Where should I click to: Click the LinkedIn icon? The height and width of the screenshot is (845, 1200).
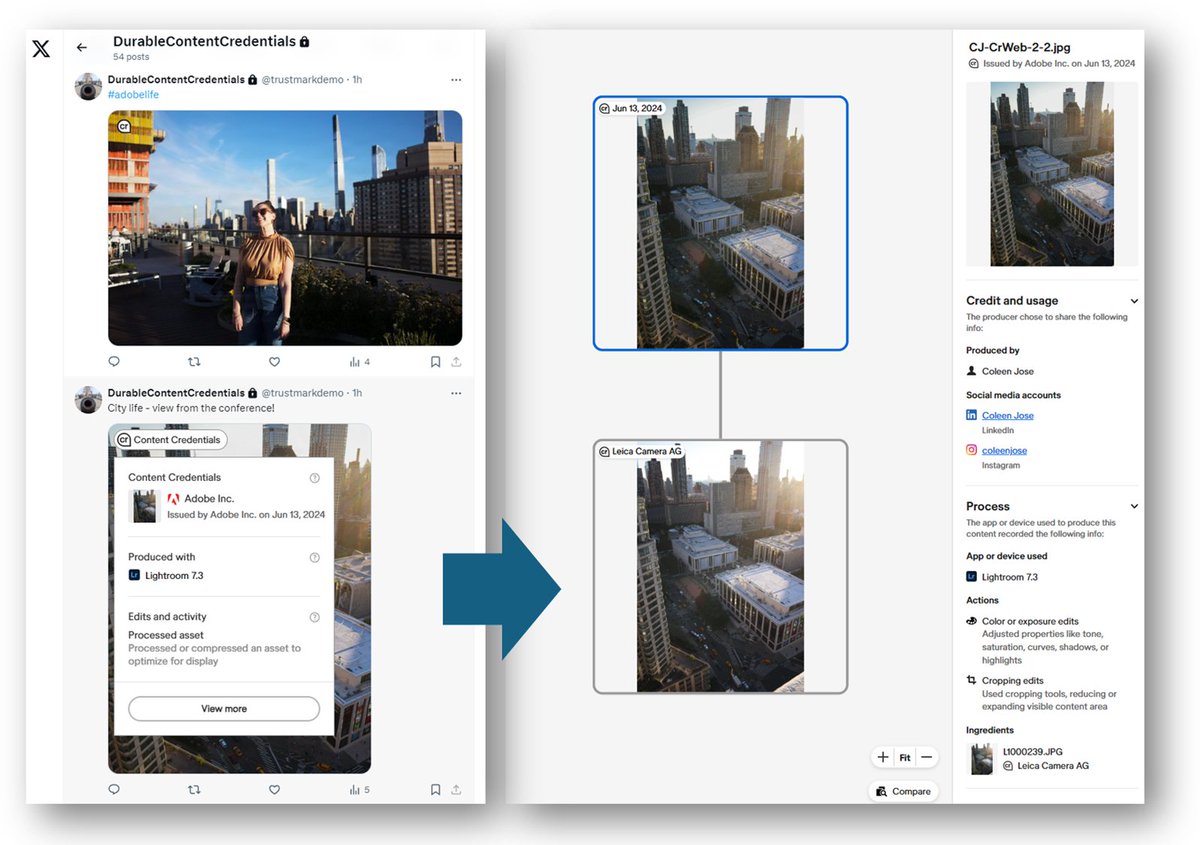click(971, 415)
